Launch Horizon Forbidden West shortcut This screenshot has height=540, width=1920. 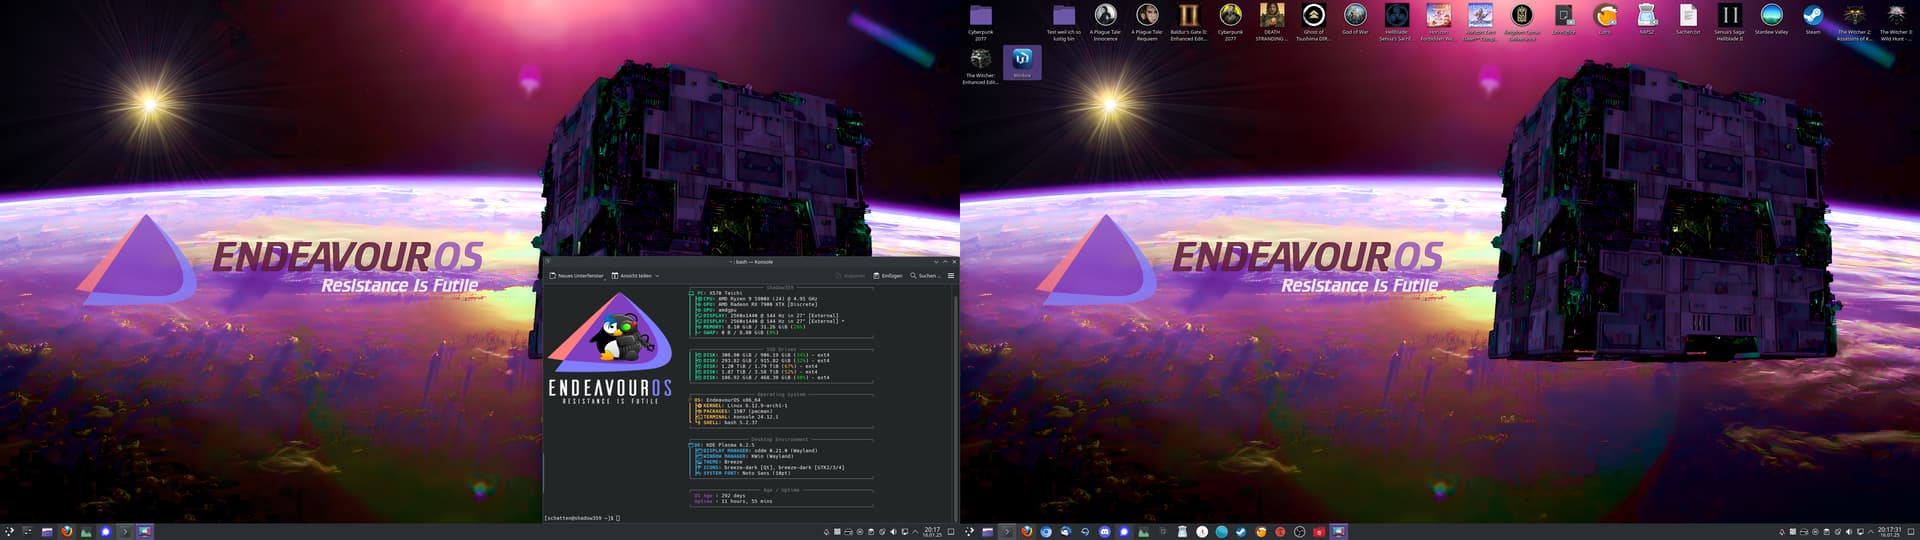[x=1438, y=21]
